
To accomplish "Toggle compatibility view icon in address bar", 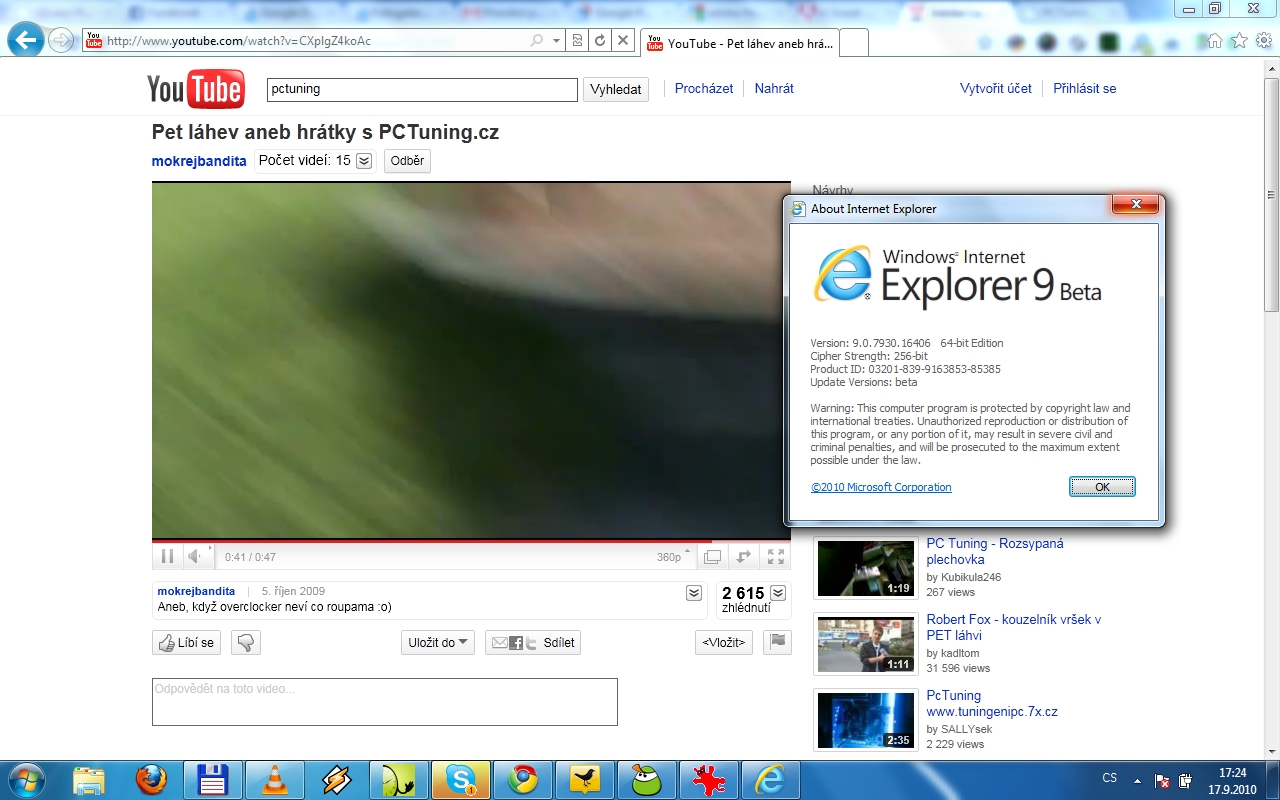I will click(577, 41).
